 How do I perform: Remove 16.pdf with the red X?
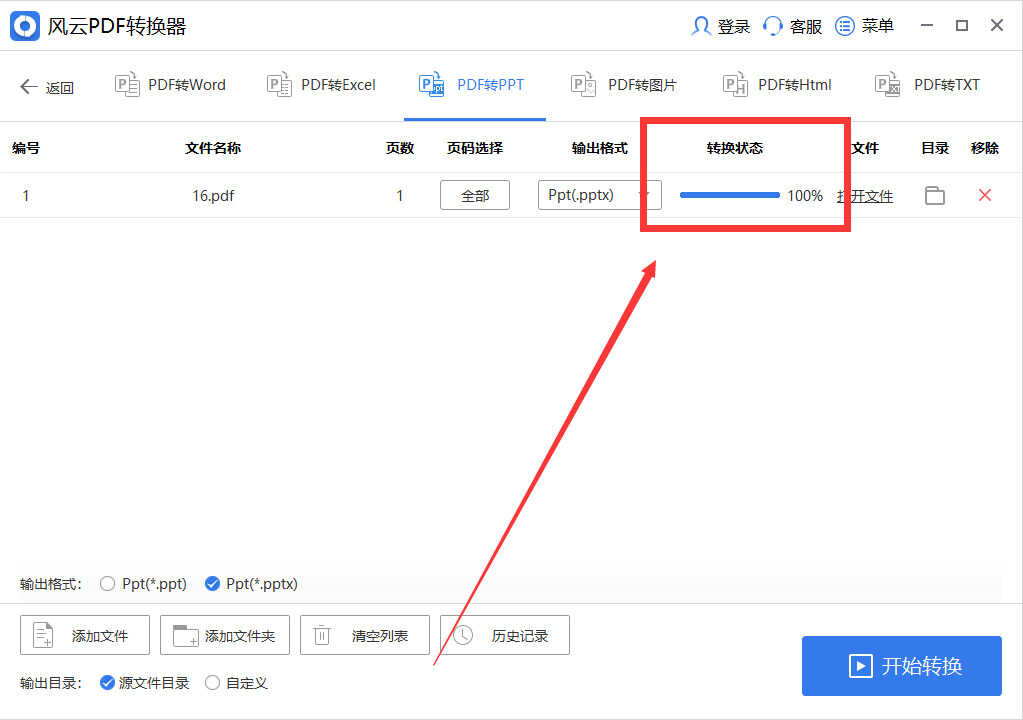[985, 195]
